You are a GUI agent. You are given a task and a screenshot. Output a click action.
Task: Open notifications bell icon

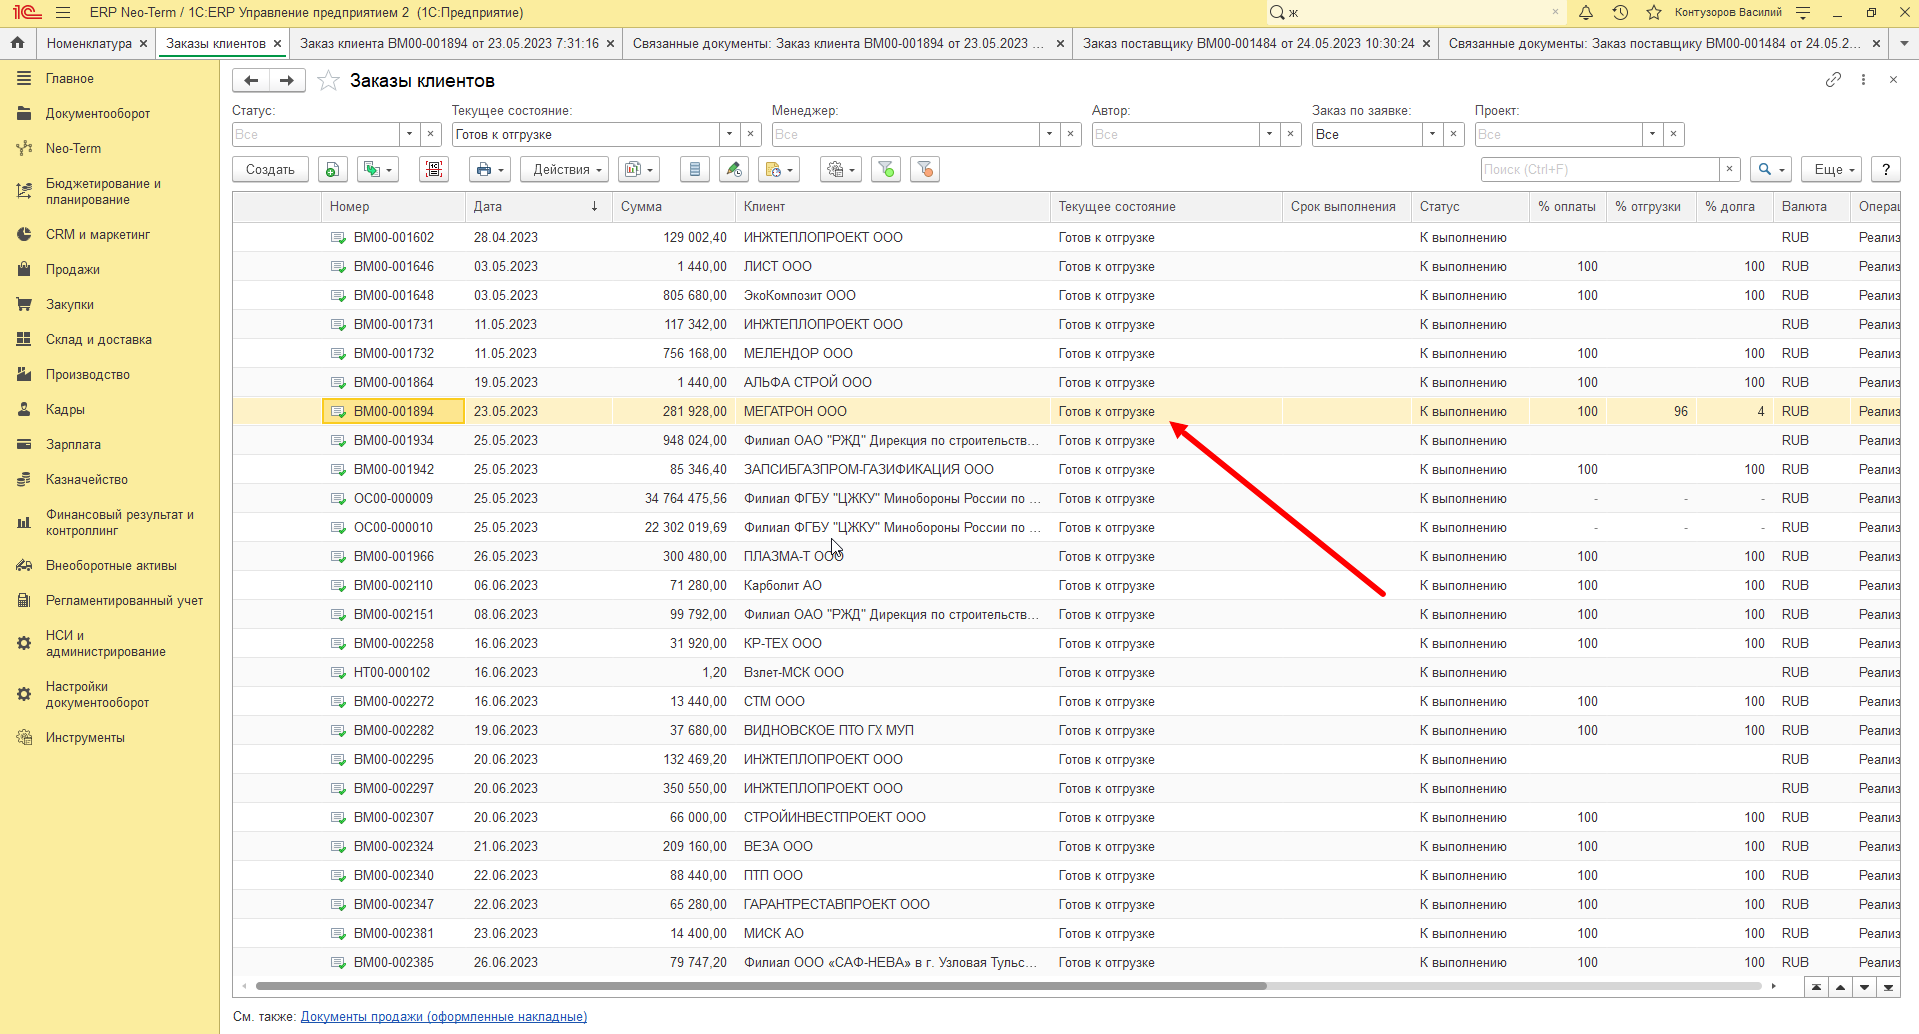(1586, 13)
